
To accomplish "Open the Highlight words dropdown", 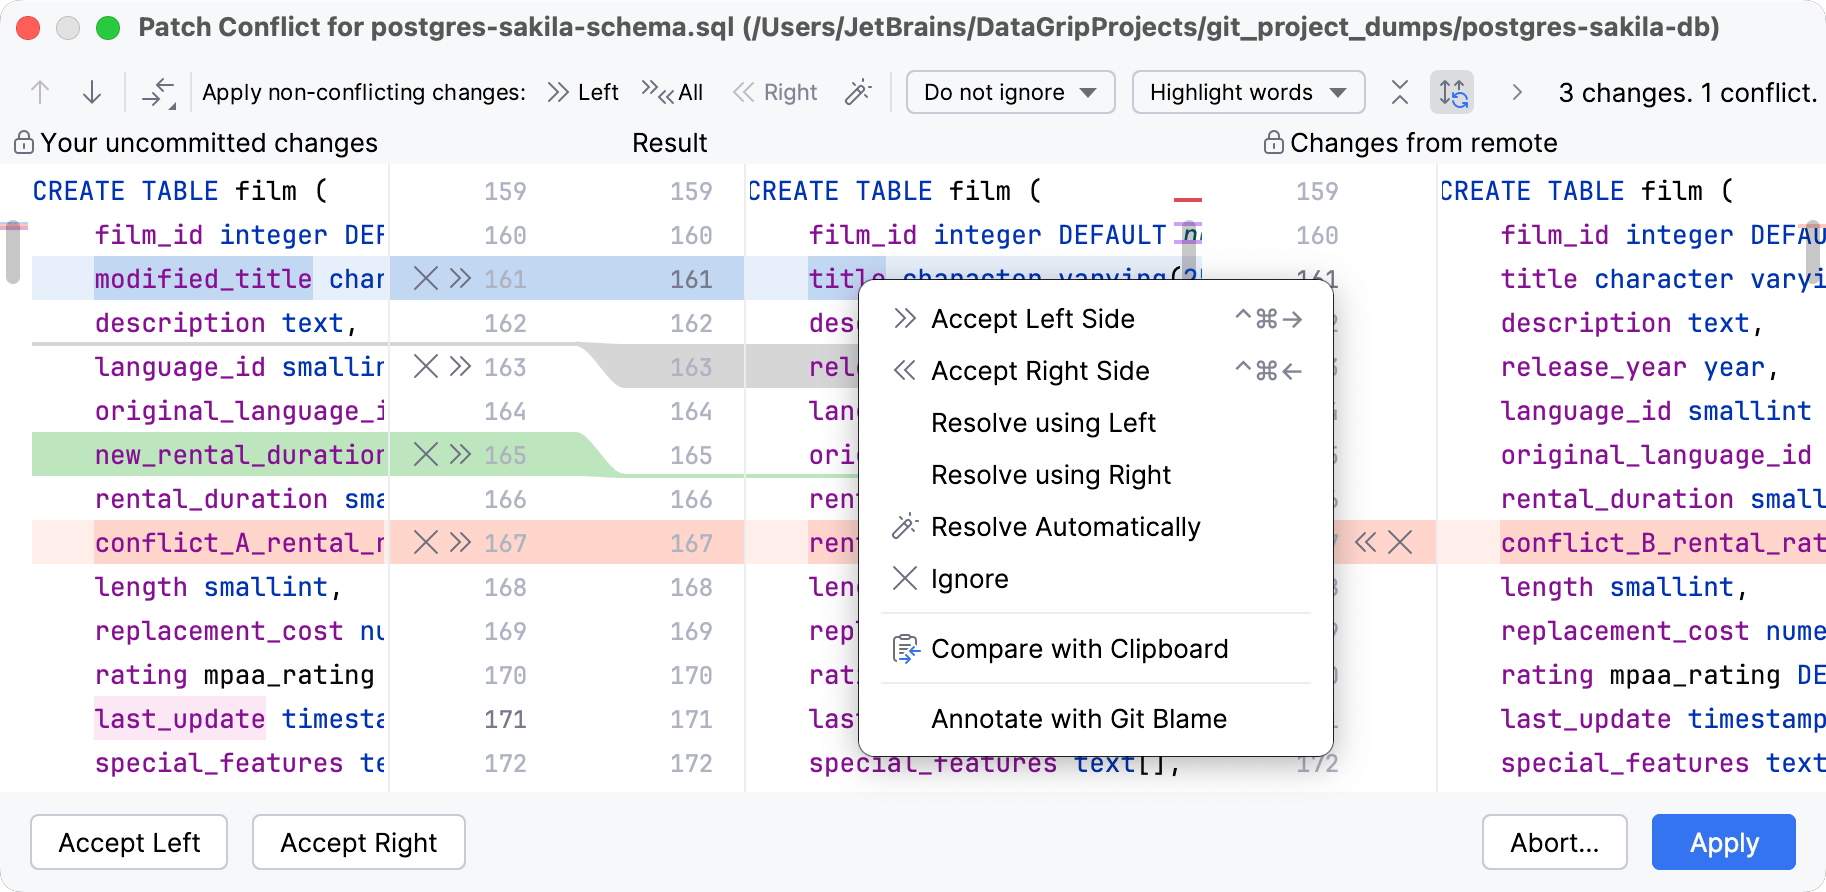I will [x=1248, y=93].
